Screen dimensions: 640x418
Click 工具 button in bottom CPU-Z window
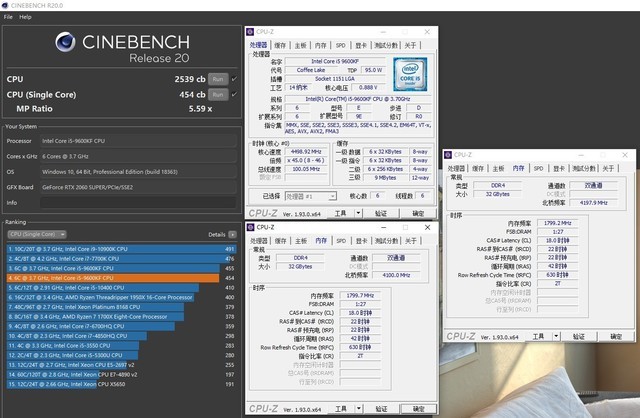tap(341, 409)
